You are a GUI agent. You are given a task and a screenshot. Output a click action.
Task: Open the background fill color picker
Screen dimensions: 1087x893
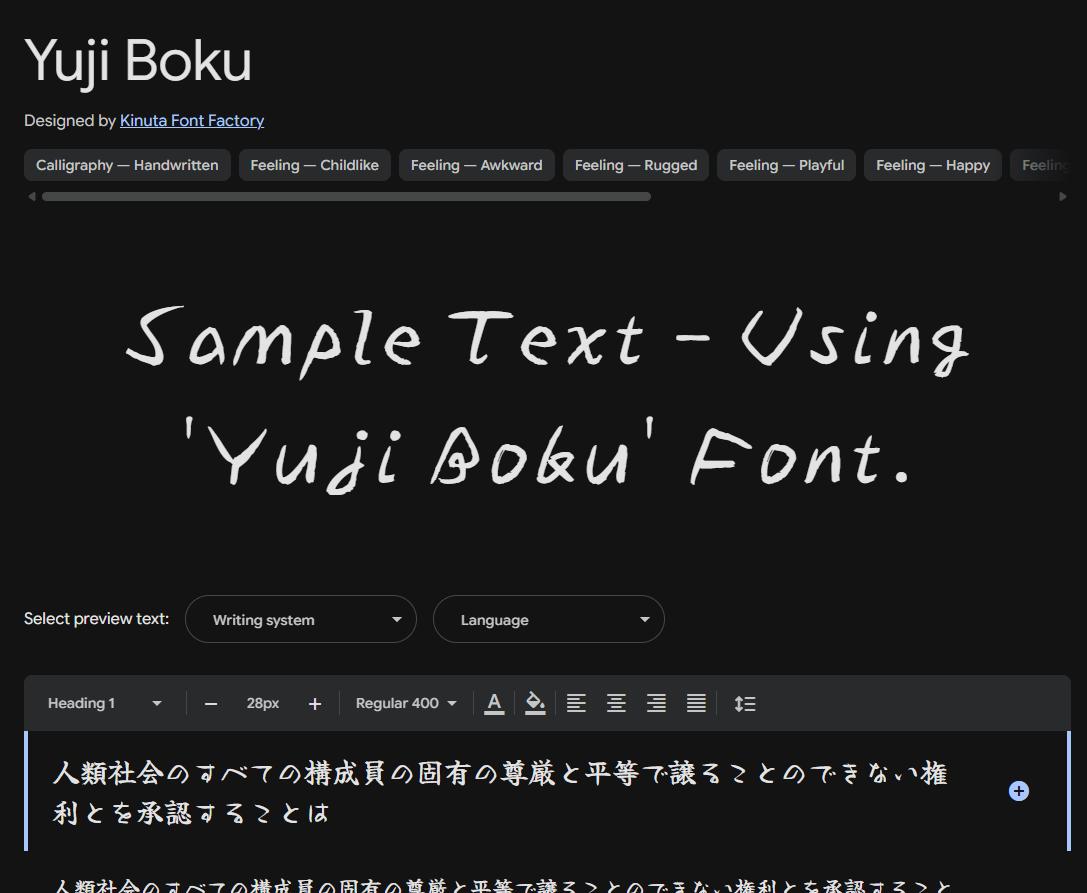[x=535, y=704]
